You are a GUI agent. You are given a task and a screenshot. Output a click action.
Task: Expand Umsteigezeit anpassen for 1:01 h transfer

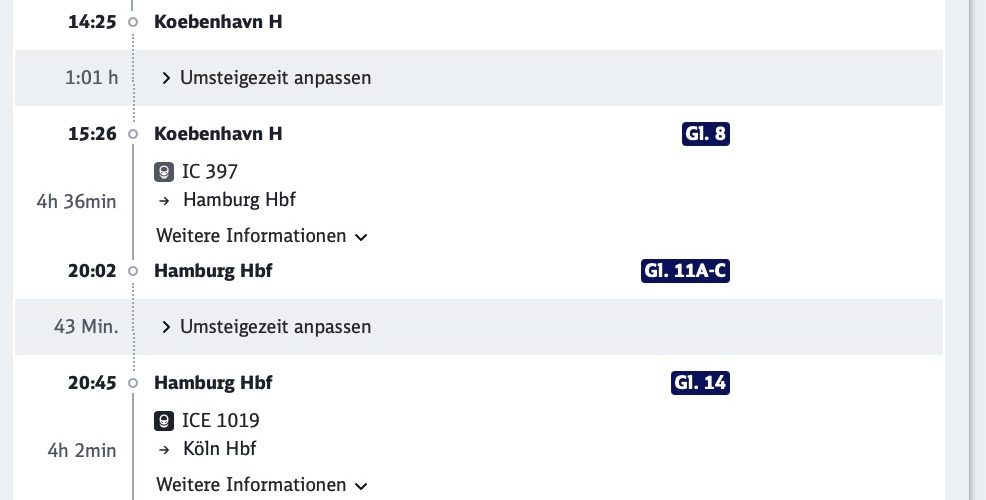click(266, 78)
